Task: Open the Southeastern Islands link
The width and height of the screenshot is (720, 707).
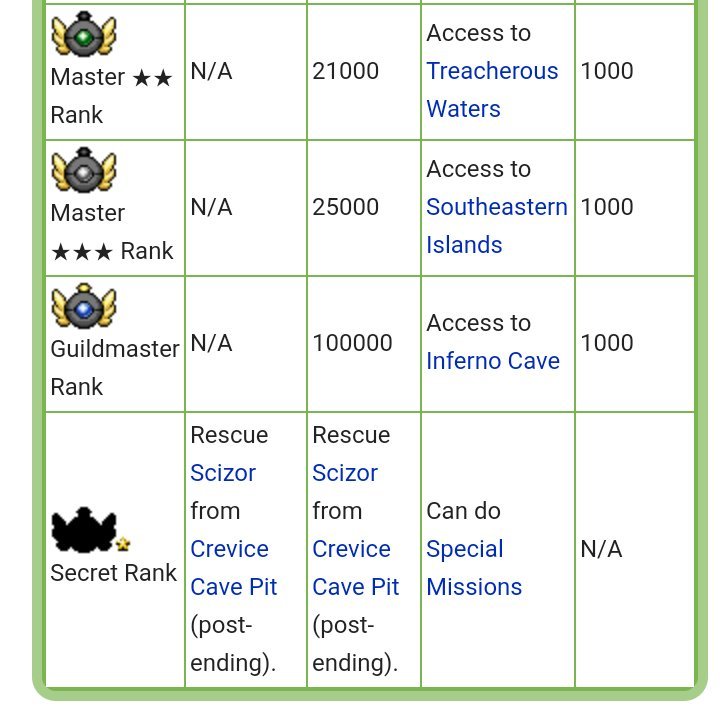Action: pos(497,226)
